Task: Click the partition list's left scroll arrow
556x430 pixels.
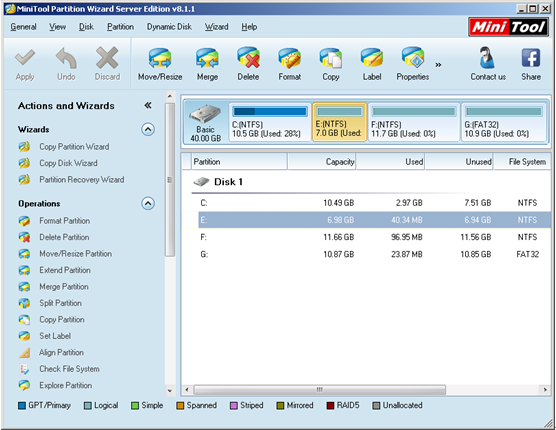Action: [x=187, y=390]
